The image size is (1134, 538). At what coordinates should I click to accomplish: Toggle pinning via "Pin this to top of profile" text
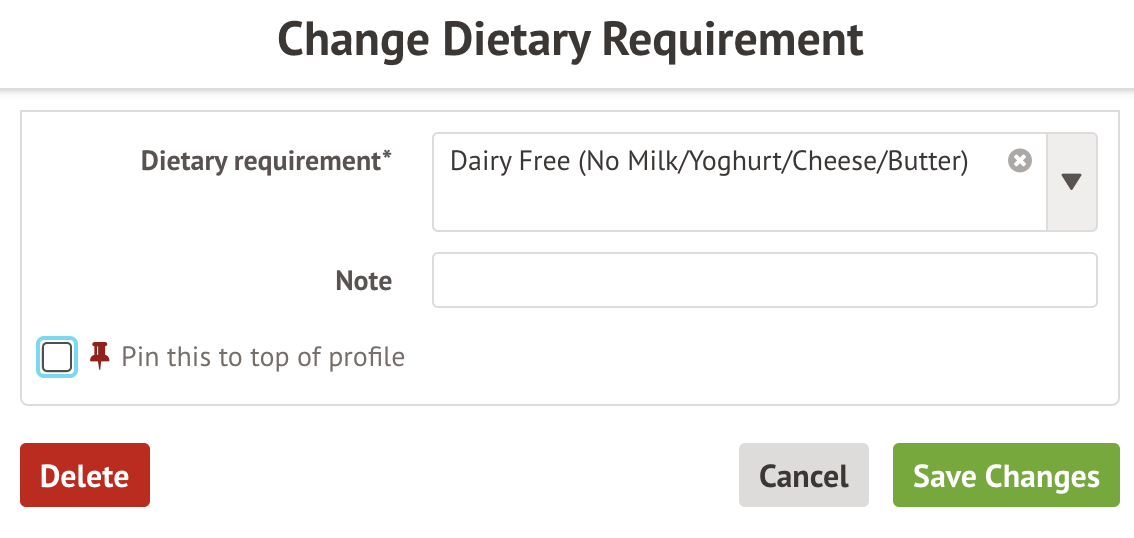[x=263, y=357]
